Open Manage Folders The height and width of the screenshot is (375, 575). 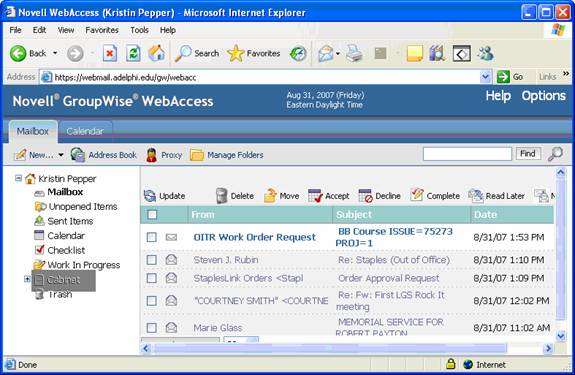[227, 155]
